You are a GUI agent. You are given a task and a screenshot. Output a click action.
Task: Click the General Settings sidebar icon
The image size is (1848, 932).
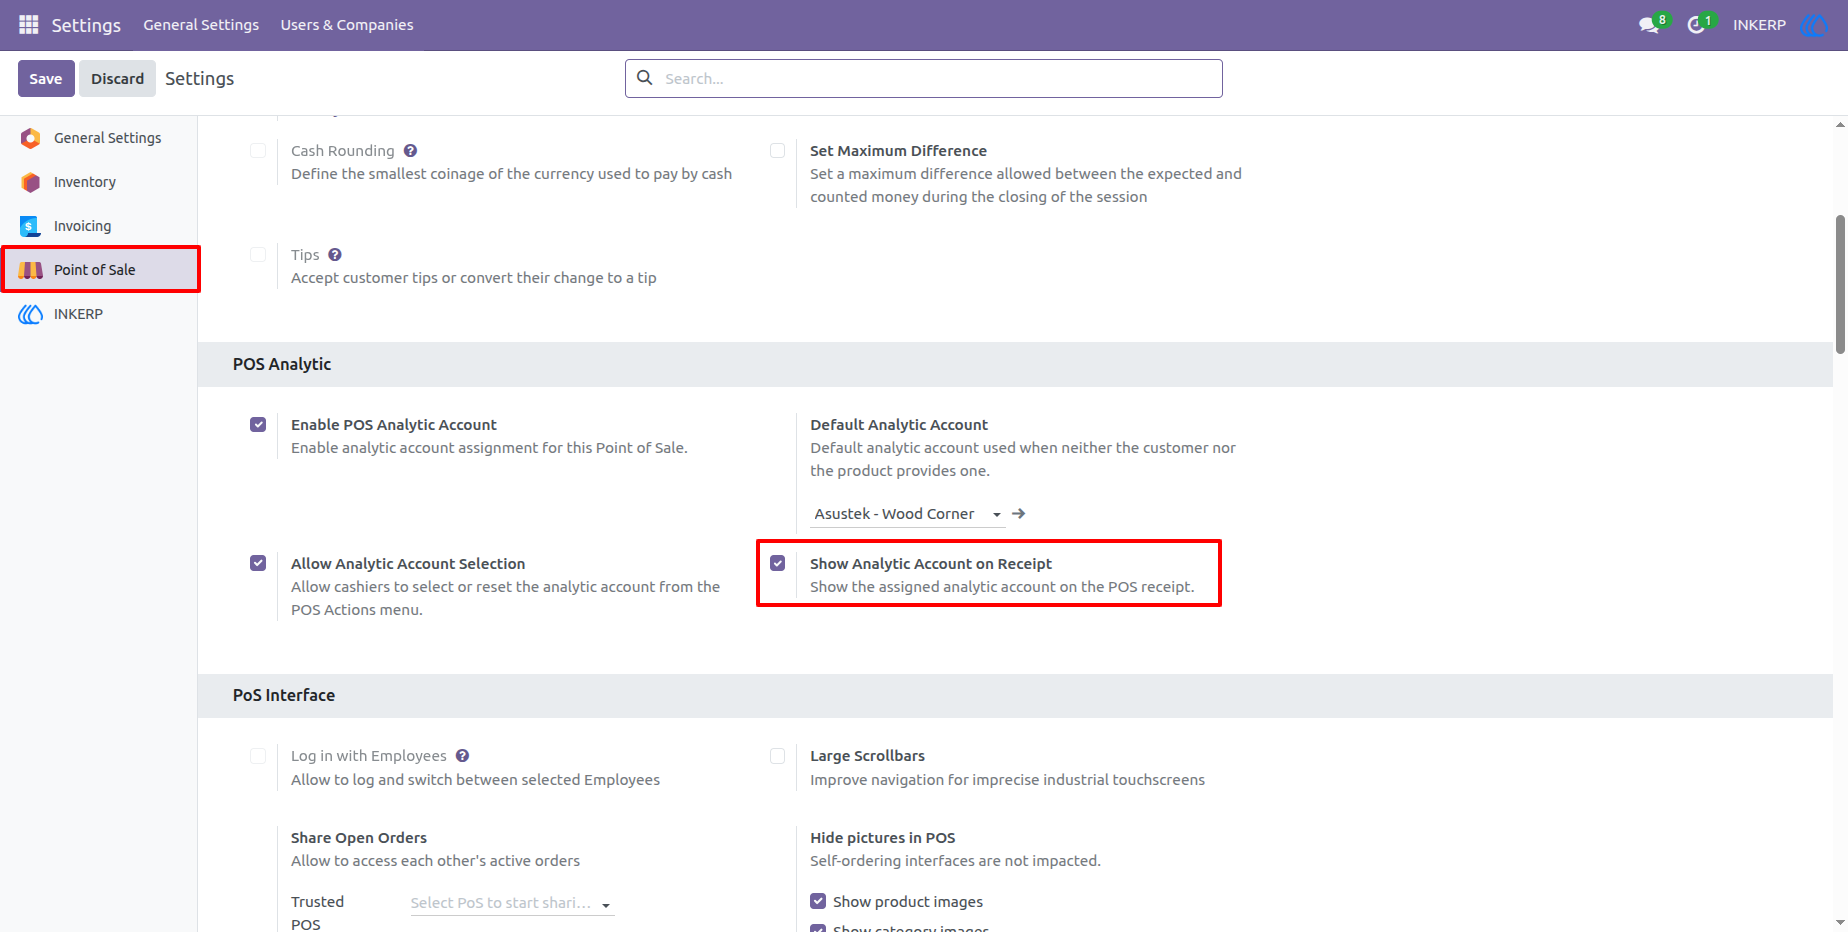pyautogui.click(x=31, y=138)
